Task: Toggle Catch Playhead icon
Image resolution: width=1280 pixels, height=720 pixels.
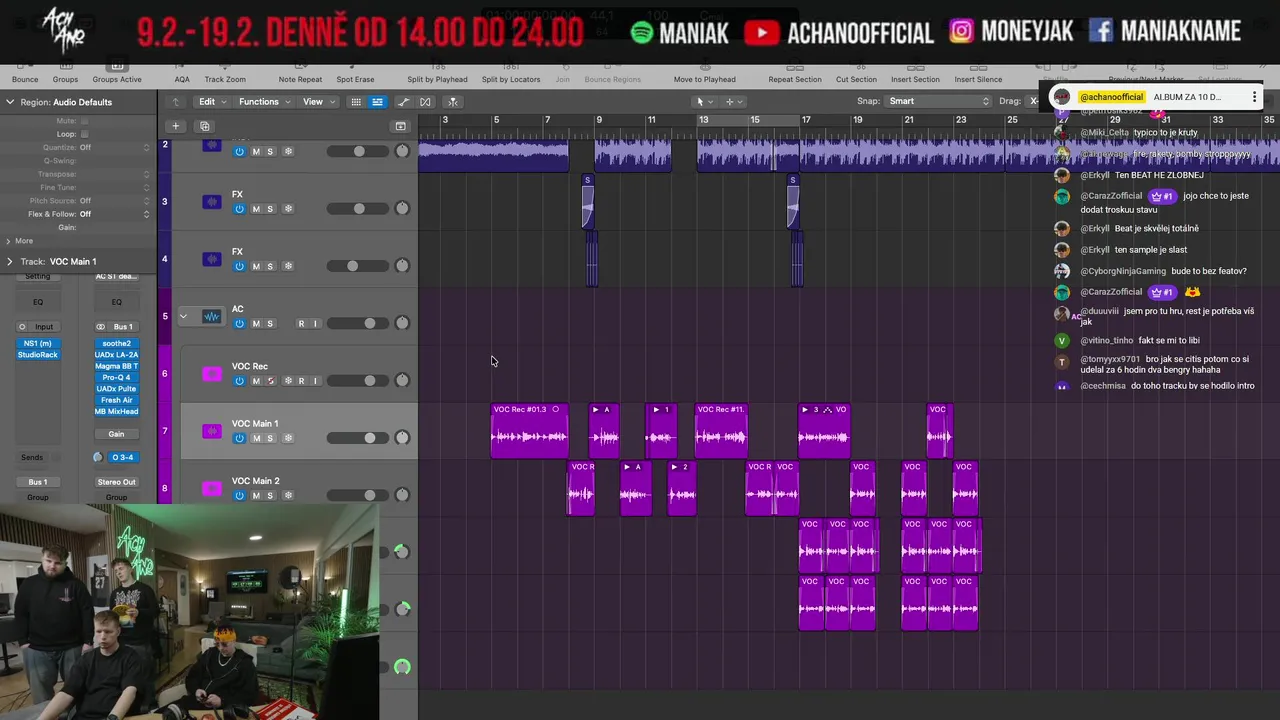Action: coord(453,102)
